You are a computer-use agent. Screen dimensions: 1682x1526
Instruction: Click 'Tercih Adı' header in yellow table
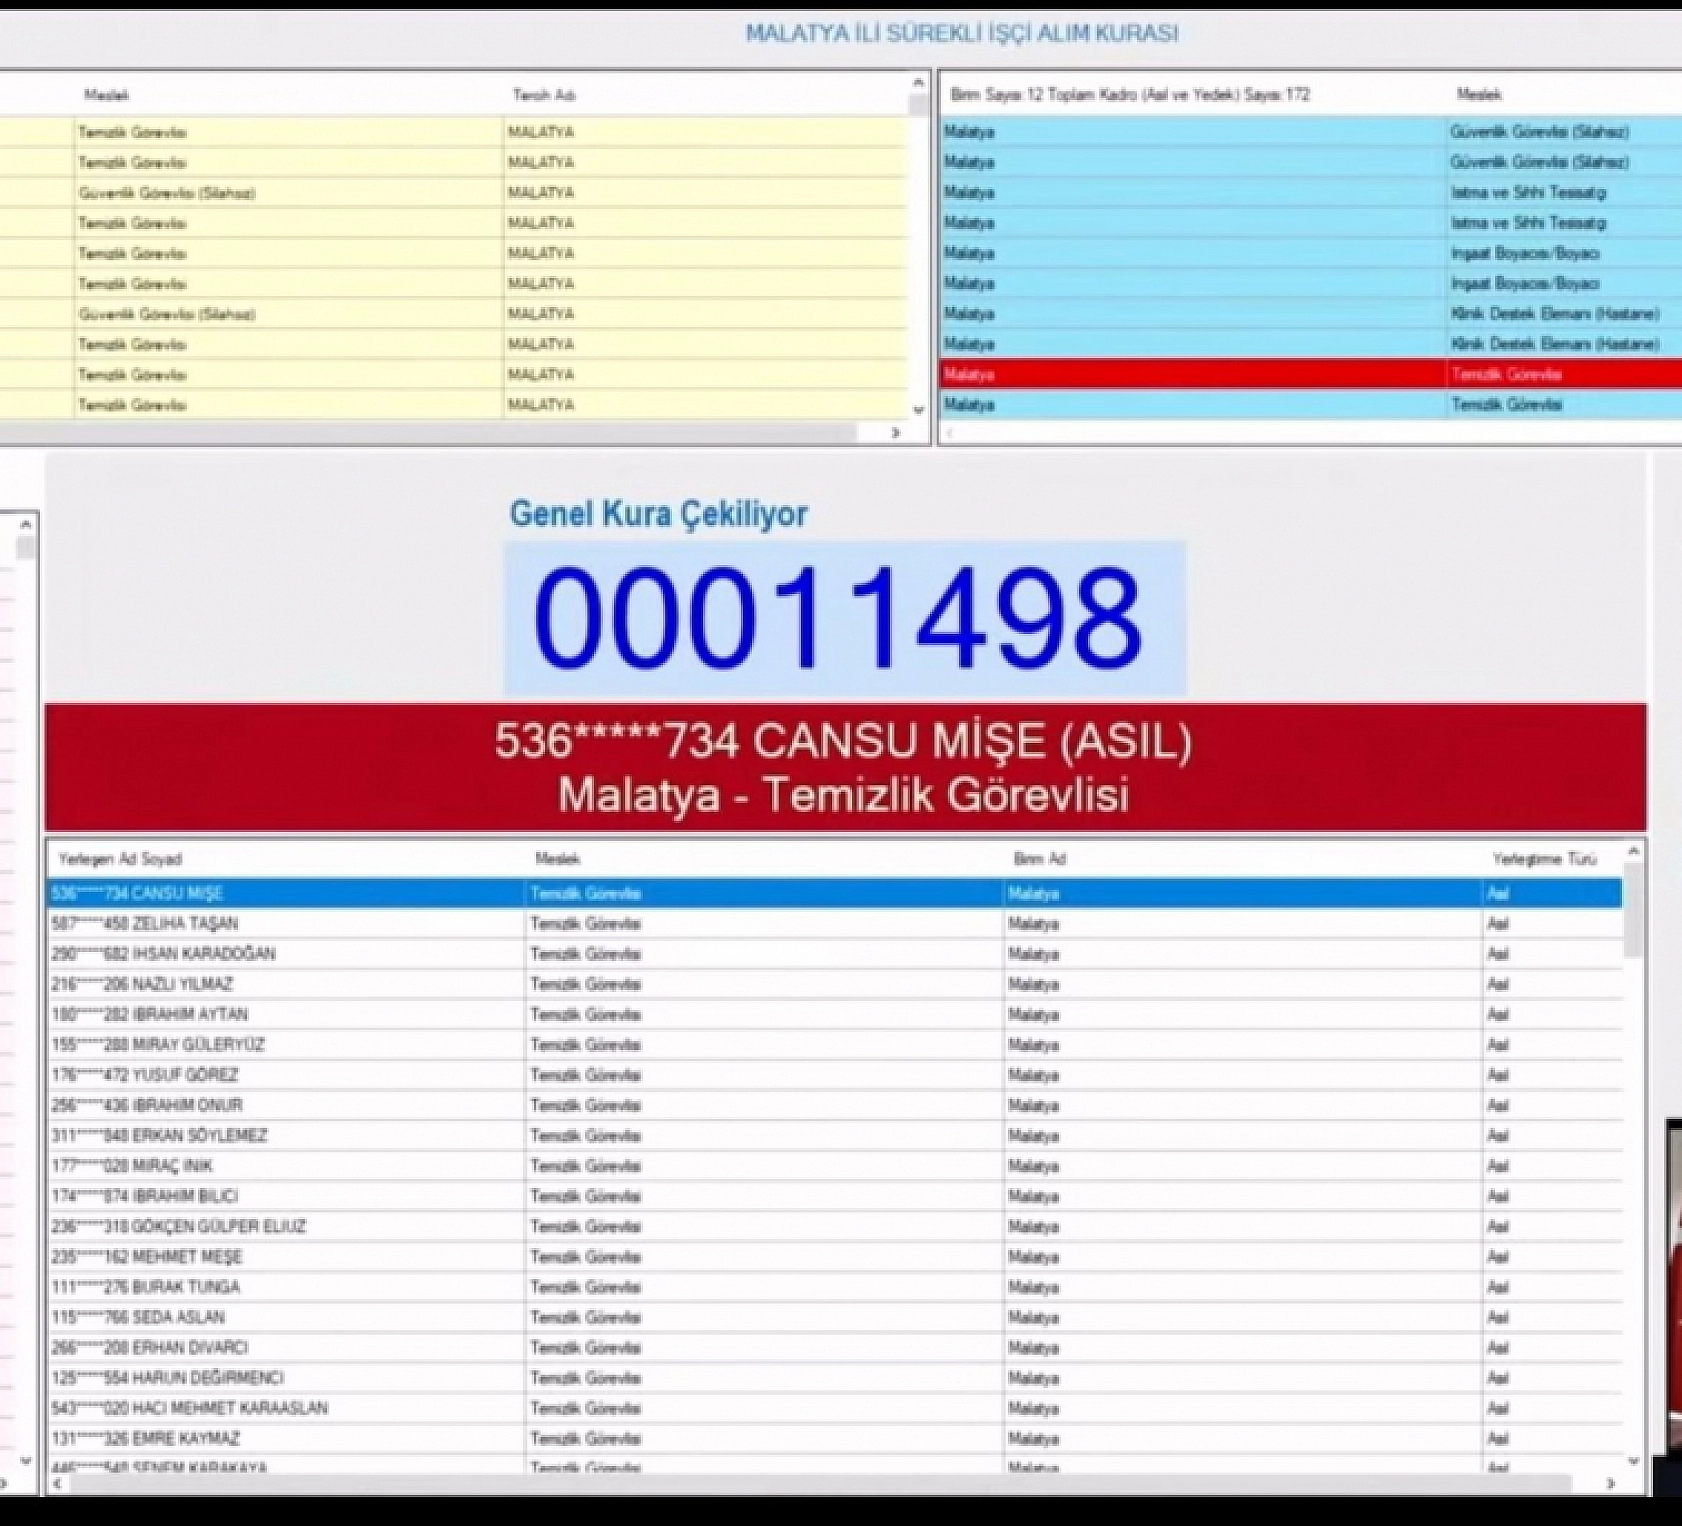tap(544, 95)
